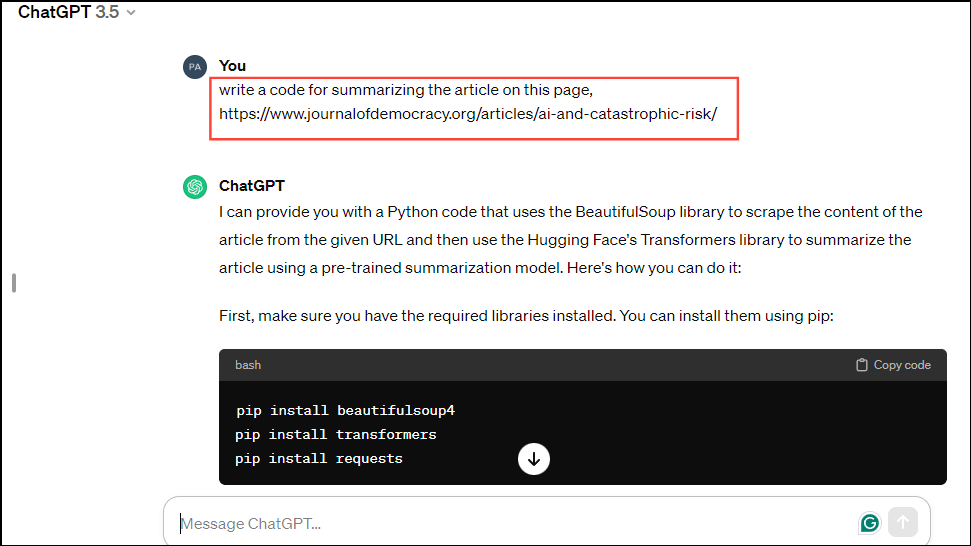The image size is (971, 546).
Task: Click the sidebar toggle handle on left edge
Action: [x=14, y=283]
